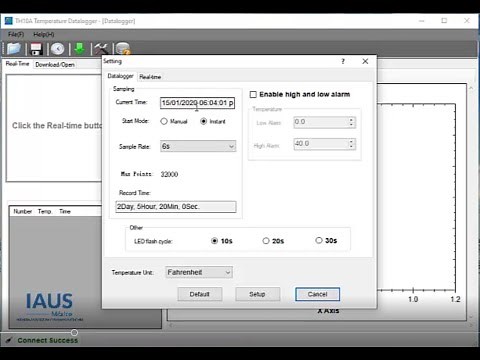Open settings via the tools icon

click(101, 49)
